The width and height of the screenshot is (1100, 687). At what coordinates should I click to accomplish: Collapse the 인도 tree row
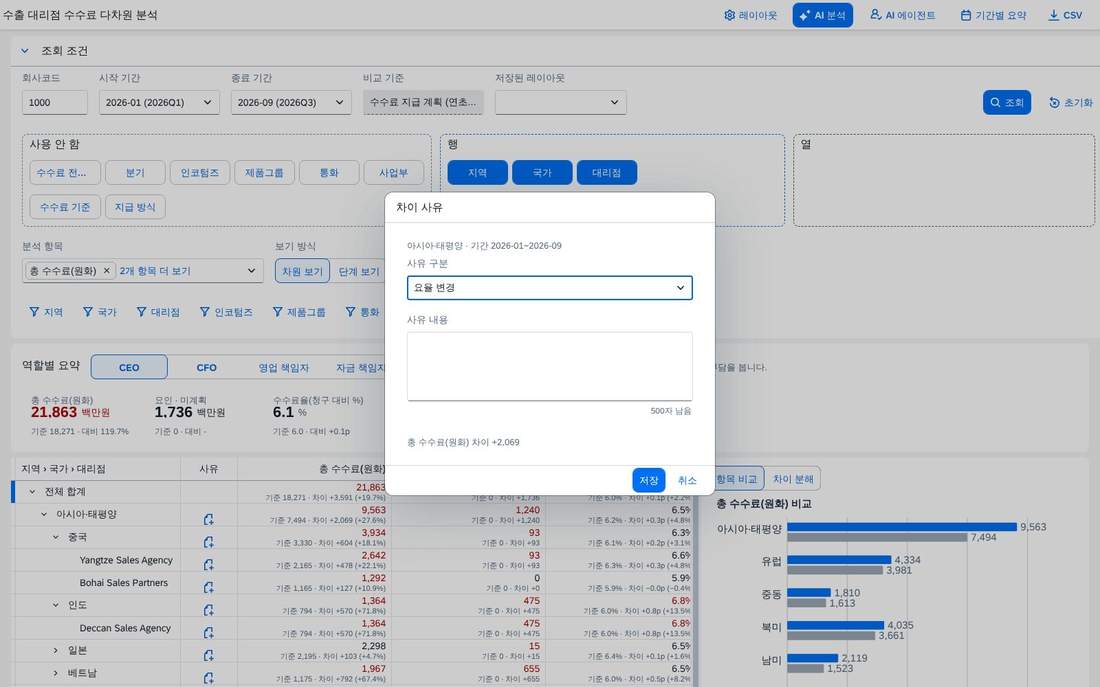[56, 605]
